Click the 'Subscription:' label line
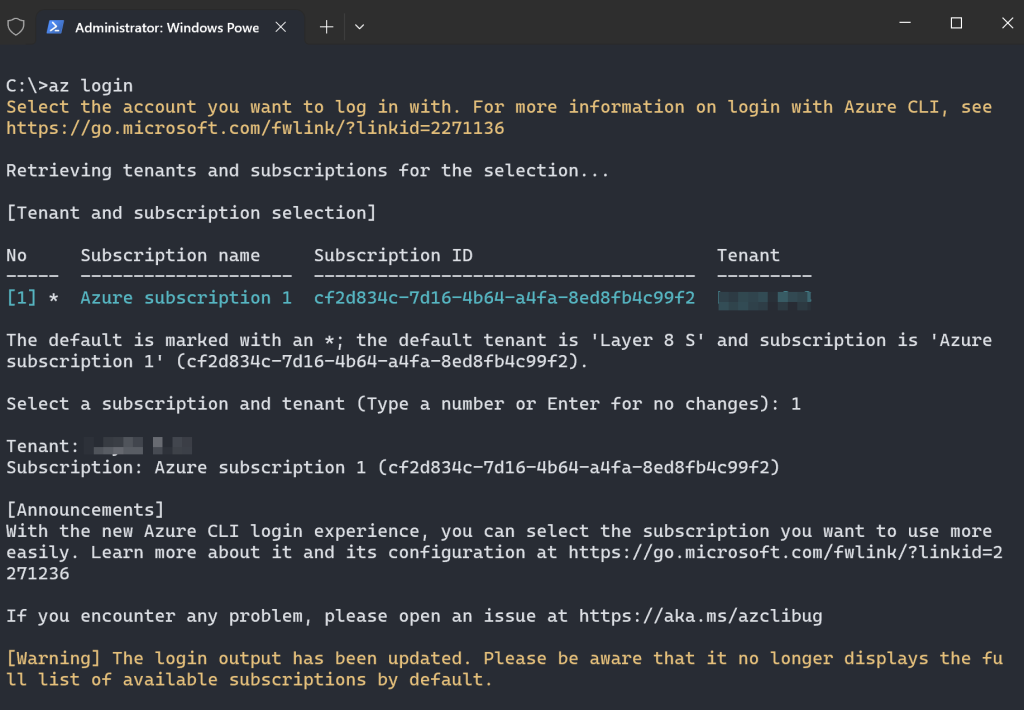The image size is (1024, 710). point(393,468)
